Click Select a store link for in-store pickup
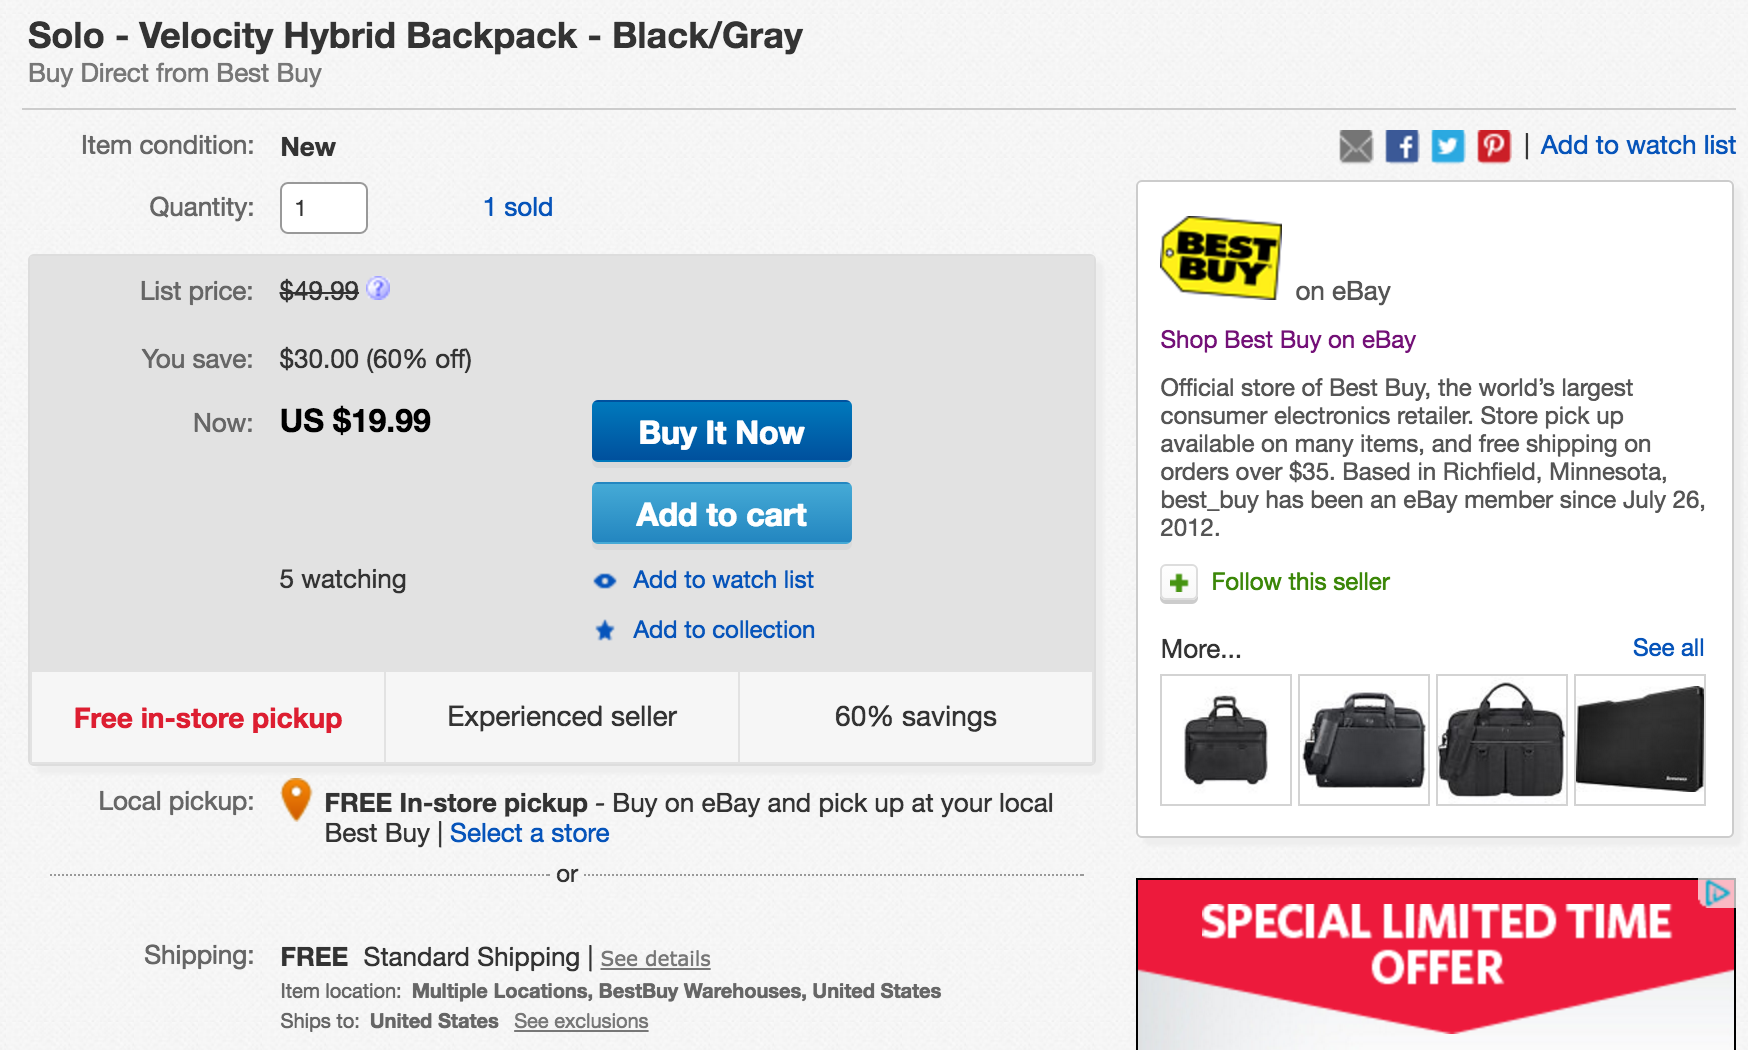The height and width of the screenshot is (1050, 1748). point(529,833)
